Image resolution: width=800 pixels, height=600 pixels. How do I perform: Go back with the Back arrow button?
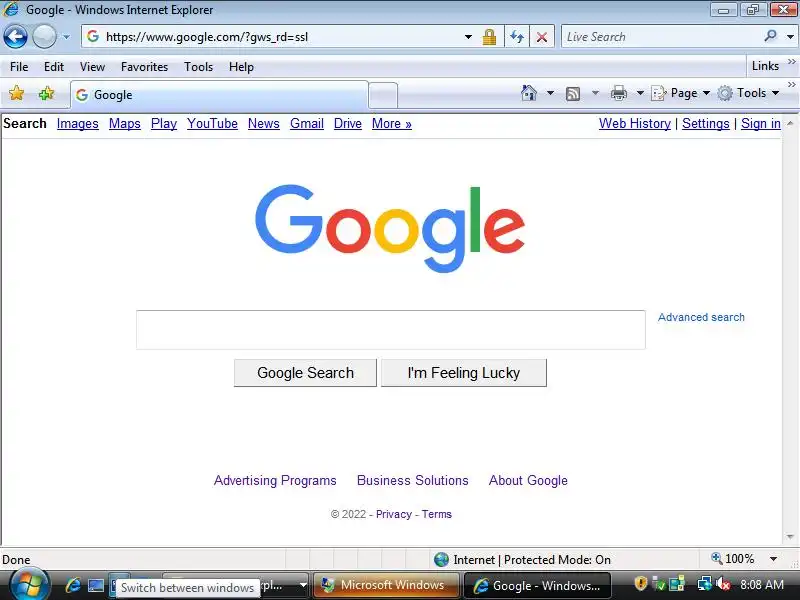(x=15, y=37)
